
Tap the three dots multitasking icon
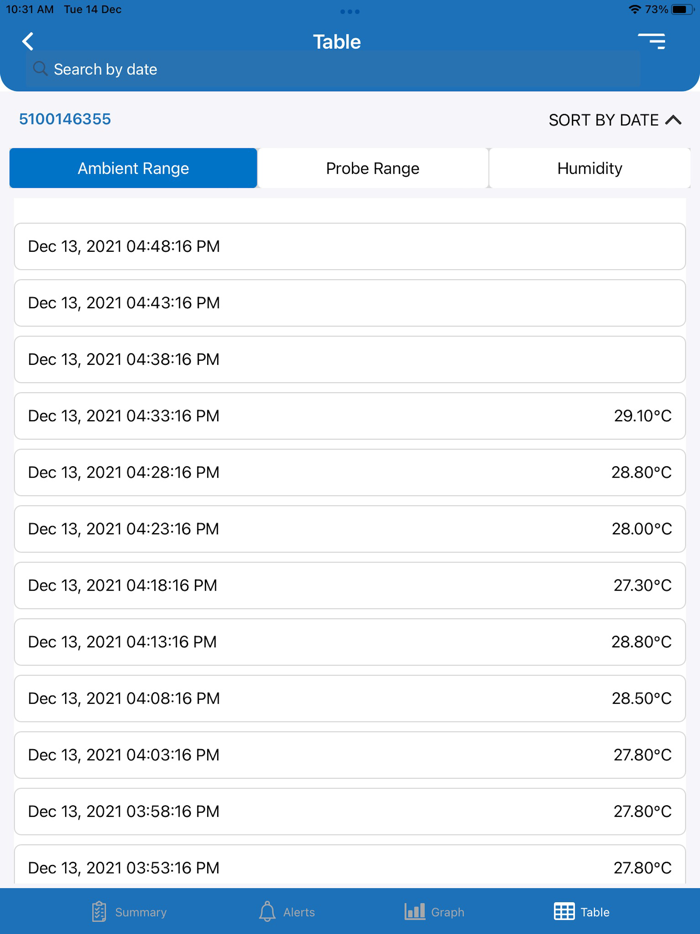click(350, 11)
